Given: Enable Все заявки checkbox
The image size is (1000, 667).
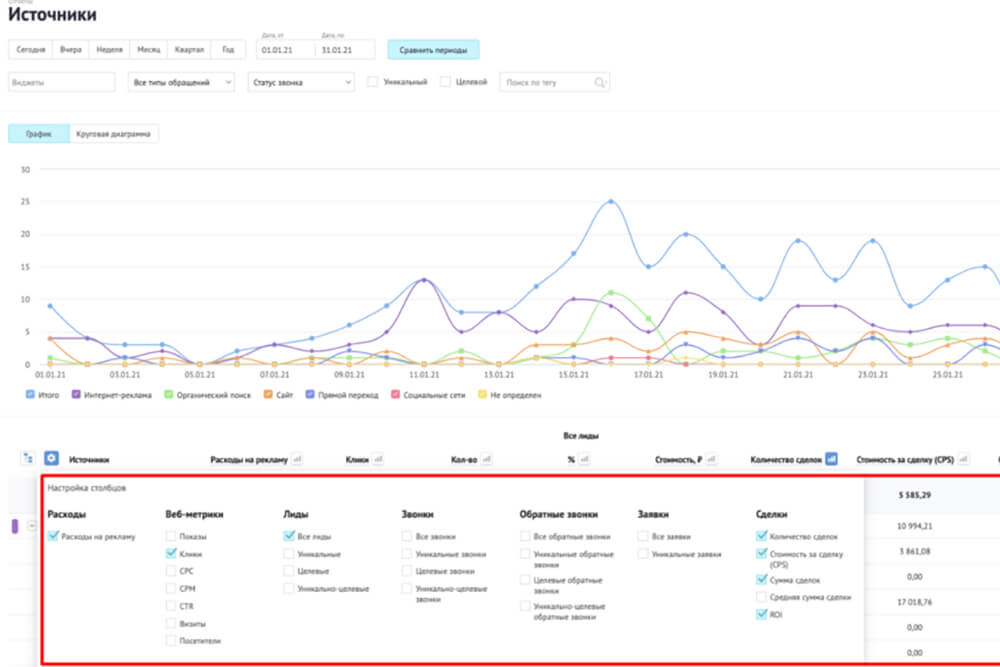Looking at the screenshot, I should 643,536.
